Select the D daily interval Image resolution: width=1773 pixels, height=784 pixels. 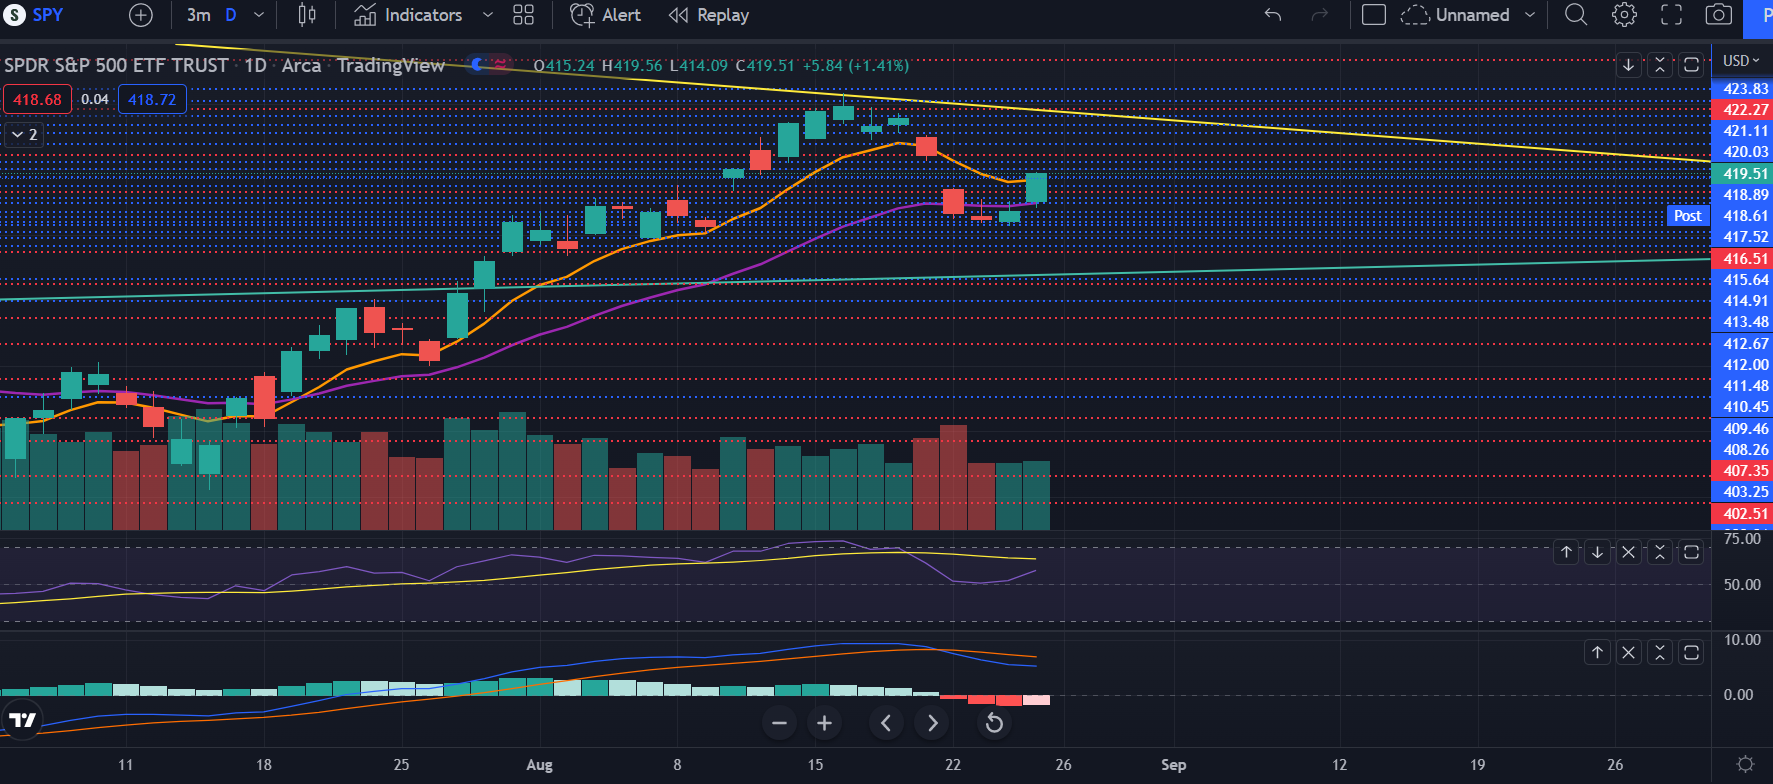(x=231, y=15)
